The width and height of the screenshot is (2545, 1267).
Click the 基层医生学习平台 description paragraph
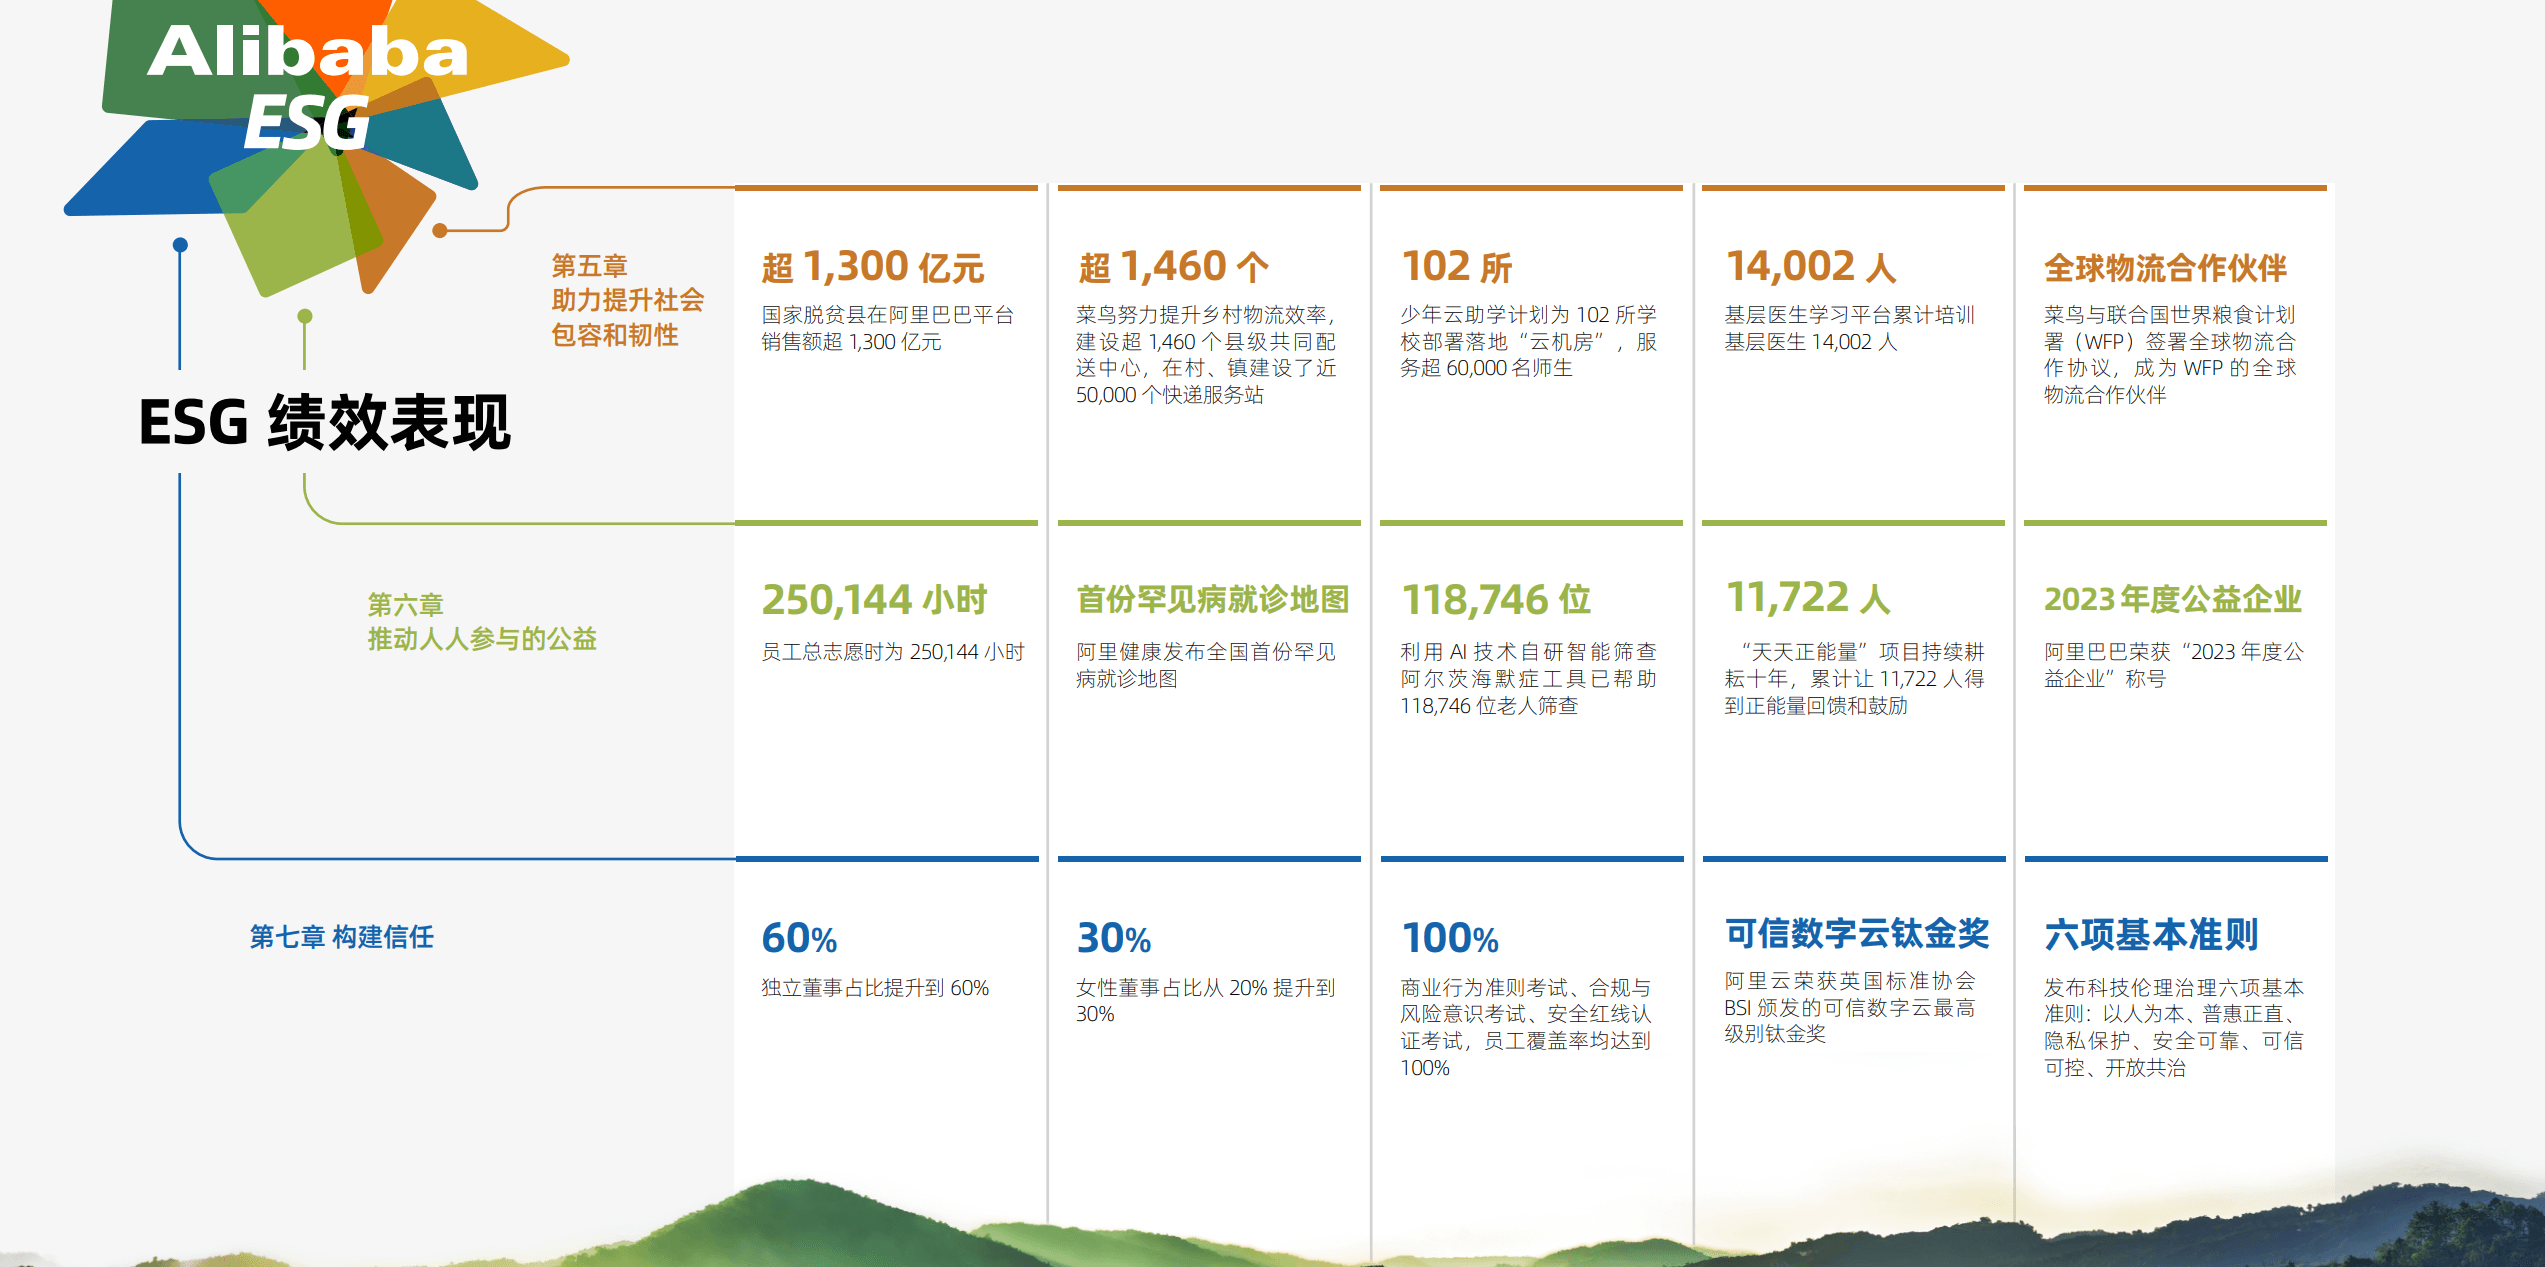(1850, 328)
